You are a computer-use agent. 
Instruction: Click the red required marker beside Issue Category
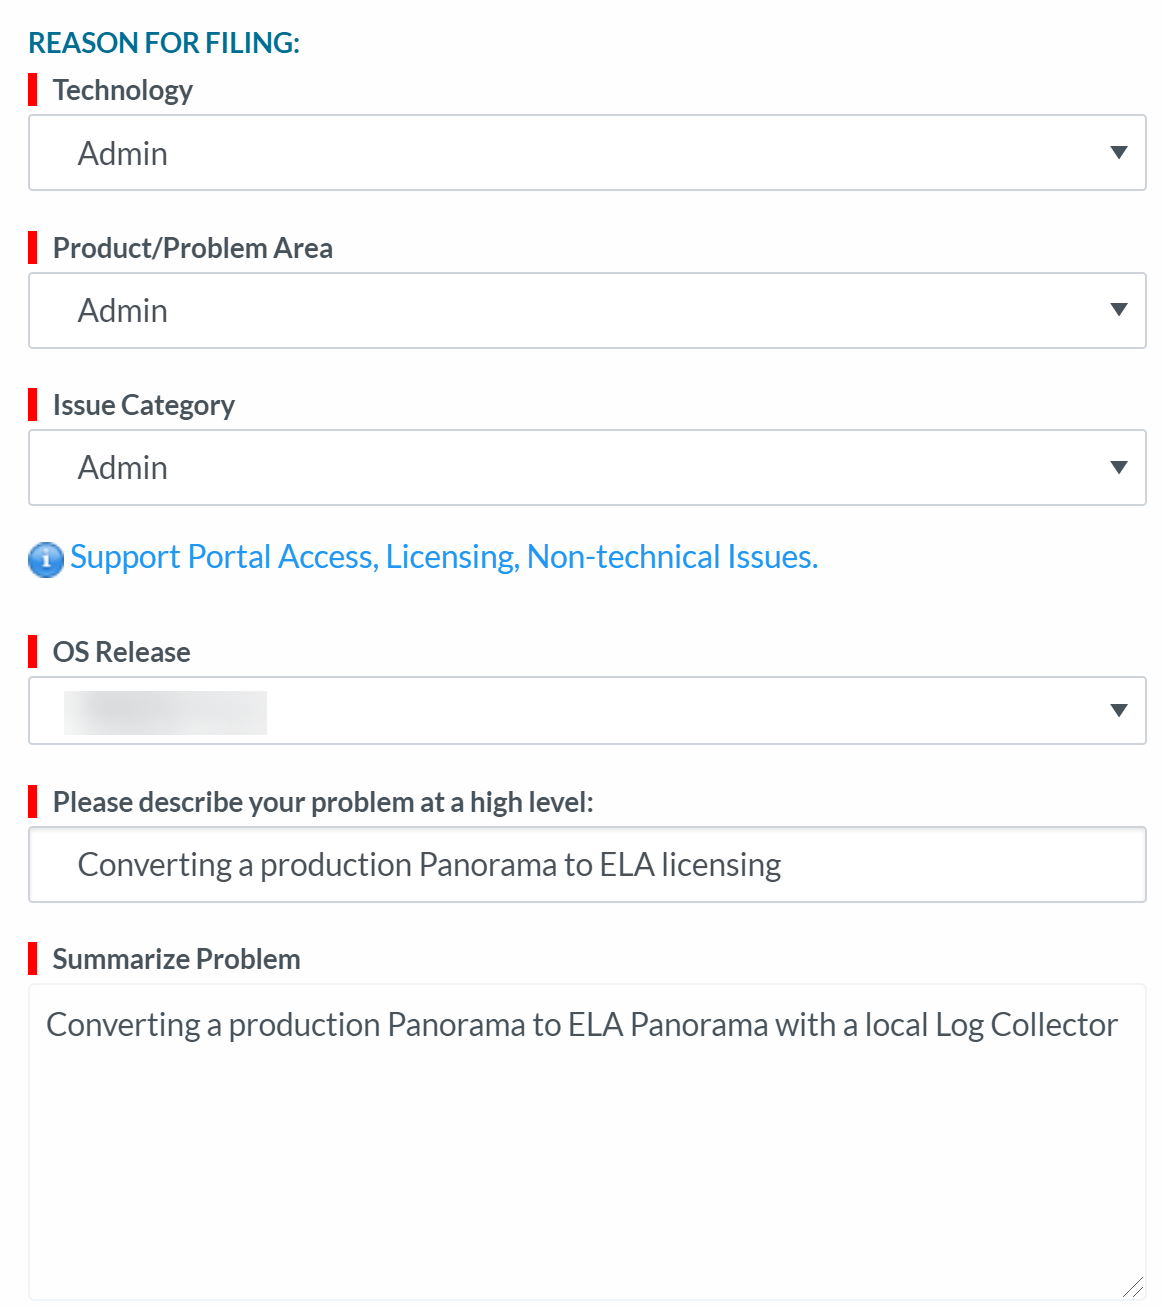point(33,405)
